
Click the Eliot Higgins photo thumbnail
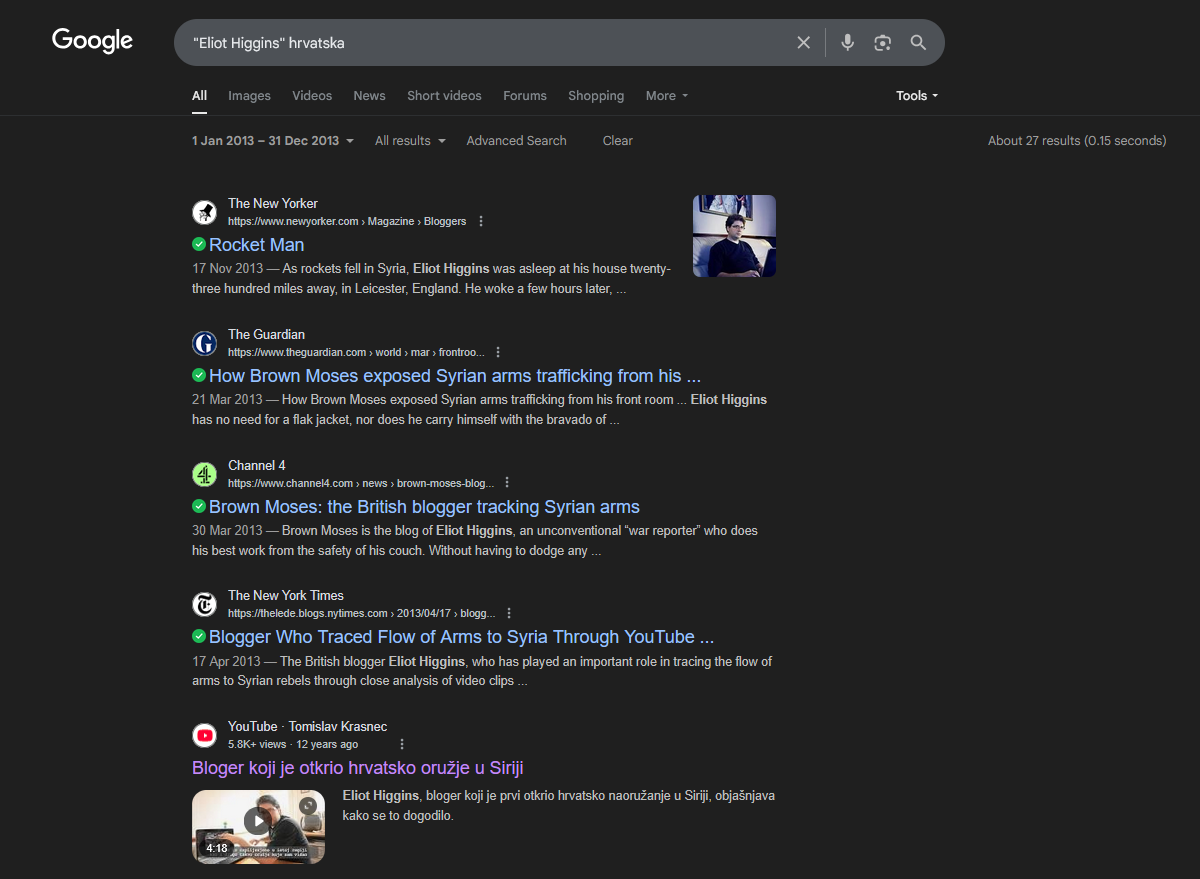tap(734, 236)
